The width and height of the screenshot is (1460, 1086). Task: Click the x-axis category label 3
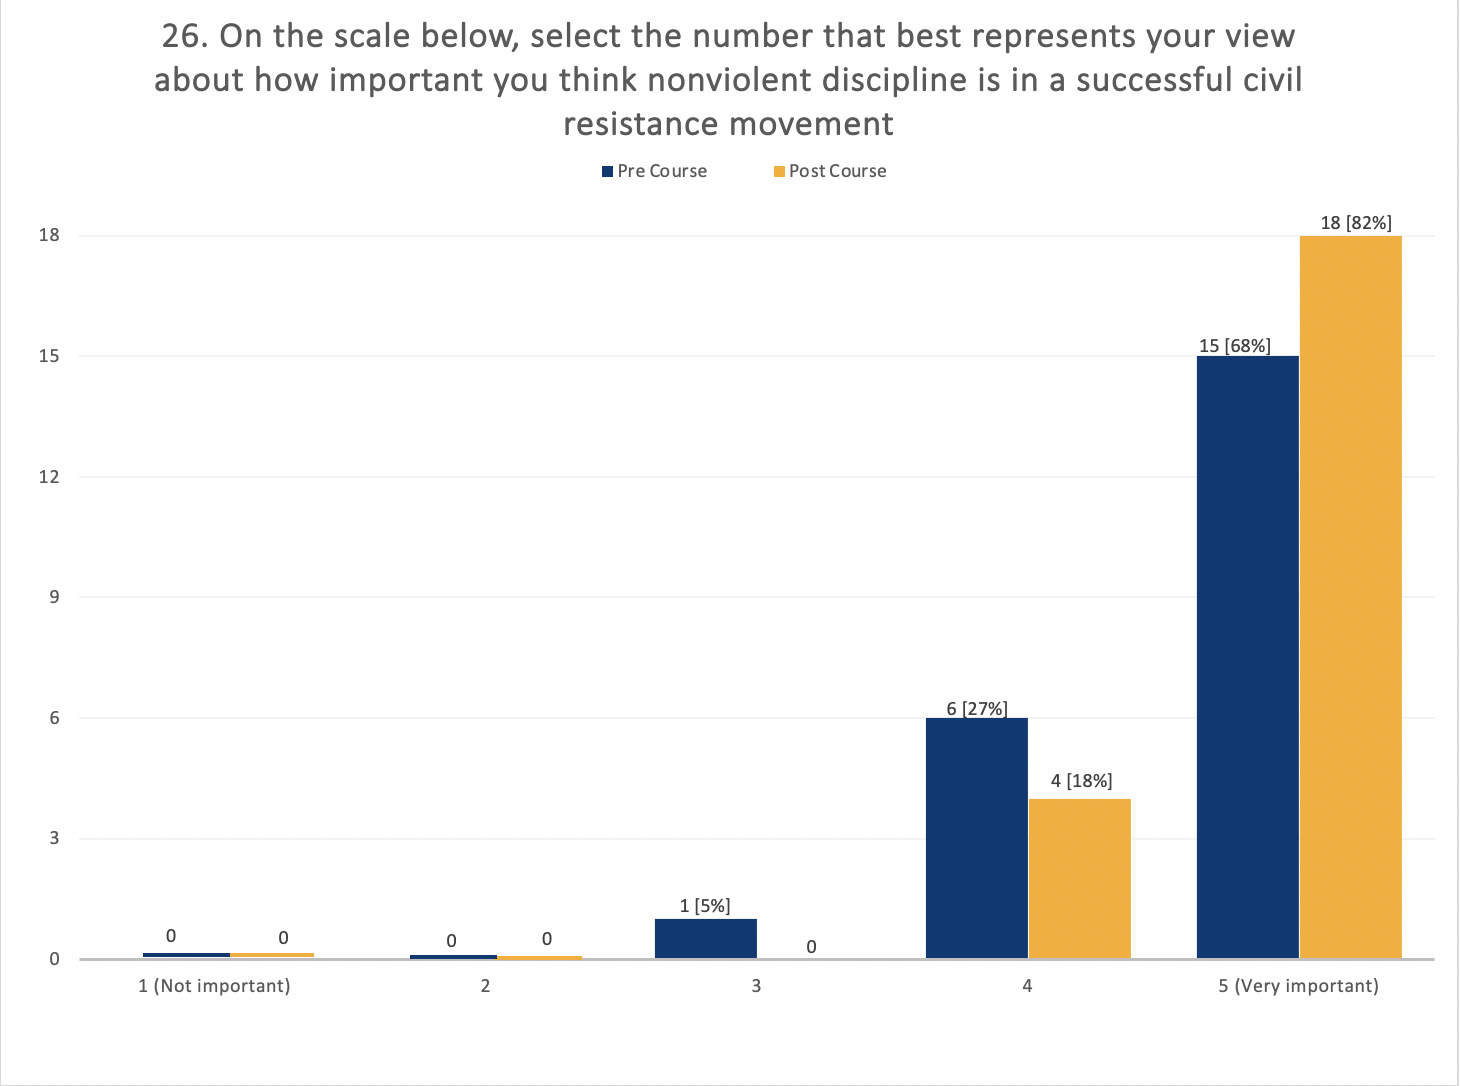pyautogui.click(x=756, y=986)
